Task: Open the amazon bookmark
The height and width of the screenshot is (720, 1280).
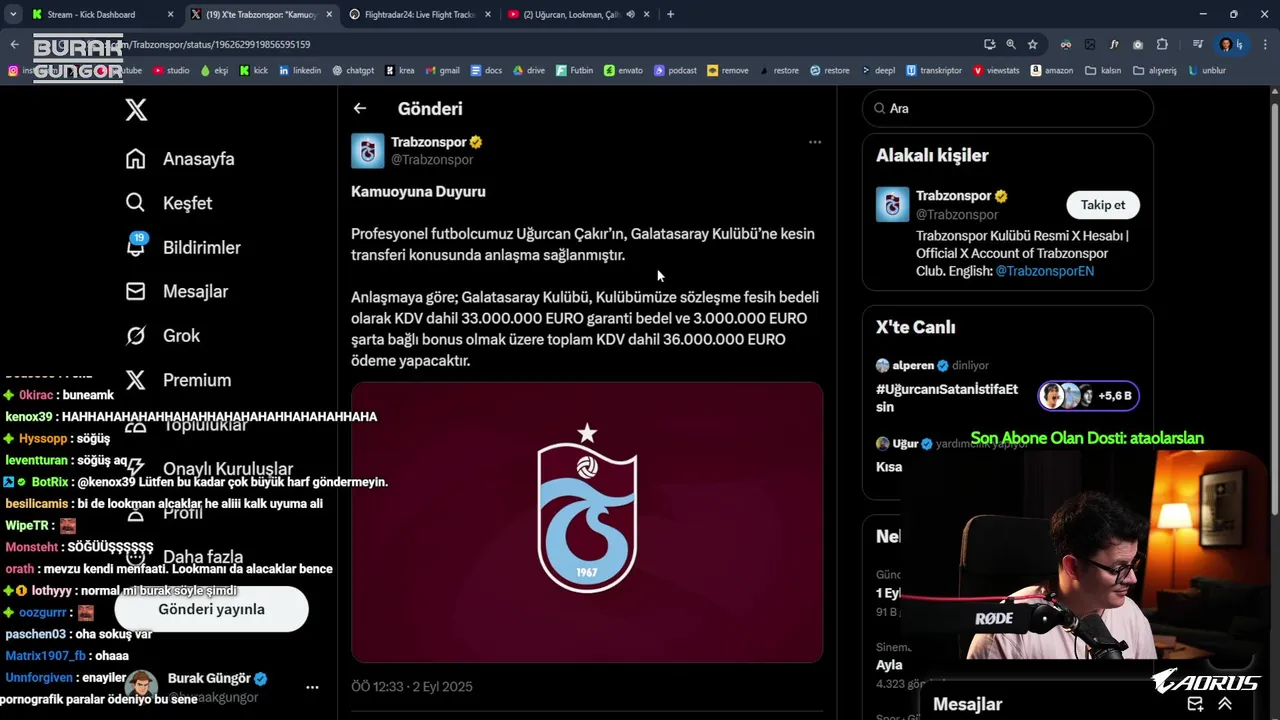Action: click(1051, 71)
